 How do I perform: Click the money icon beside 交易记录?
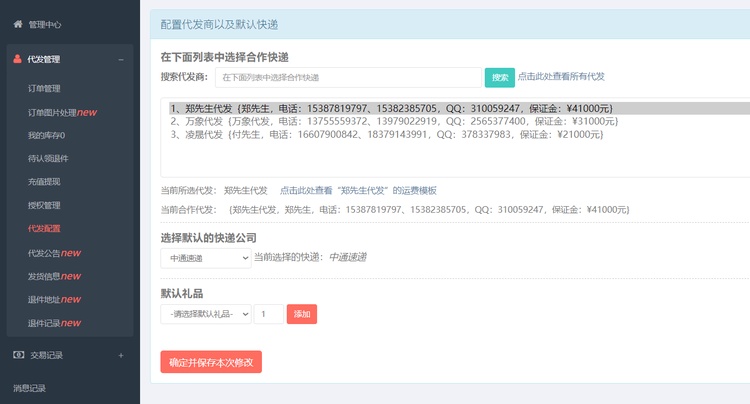pos(18,355)
